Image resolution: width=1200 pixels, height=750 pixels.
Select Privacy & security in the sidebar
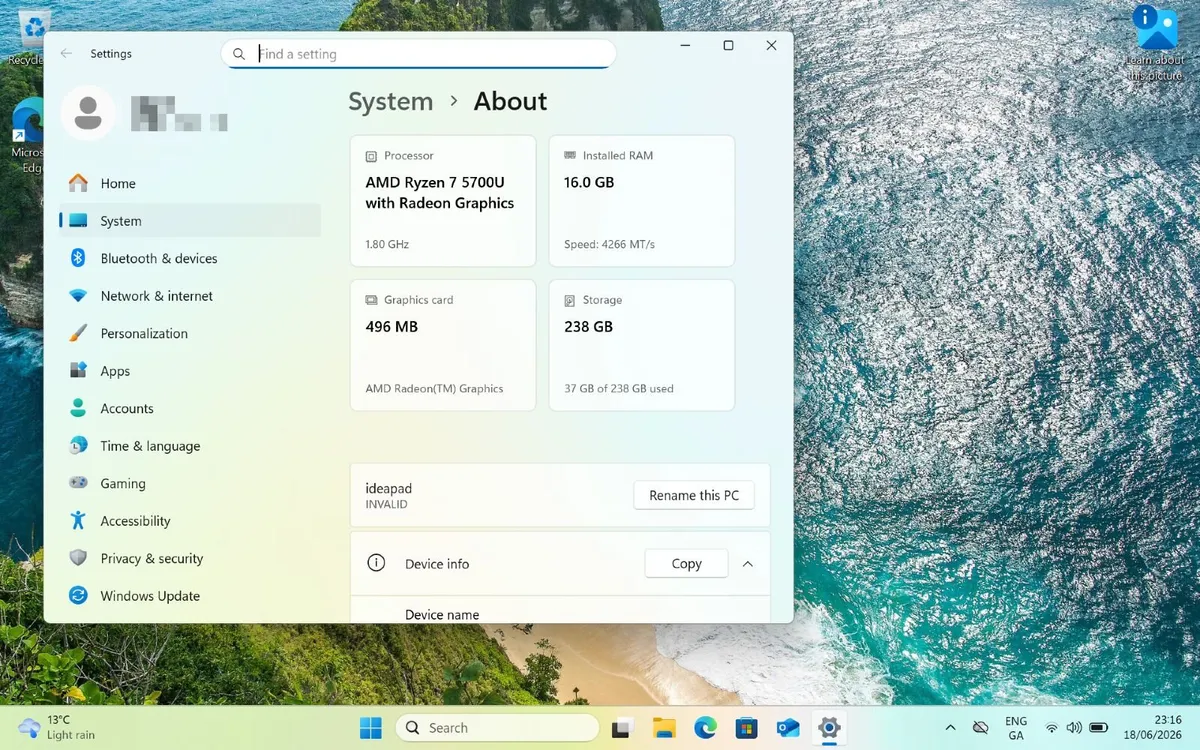tap(190, 558)
